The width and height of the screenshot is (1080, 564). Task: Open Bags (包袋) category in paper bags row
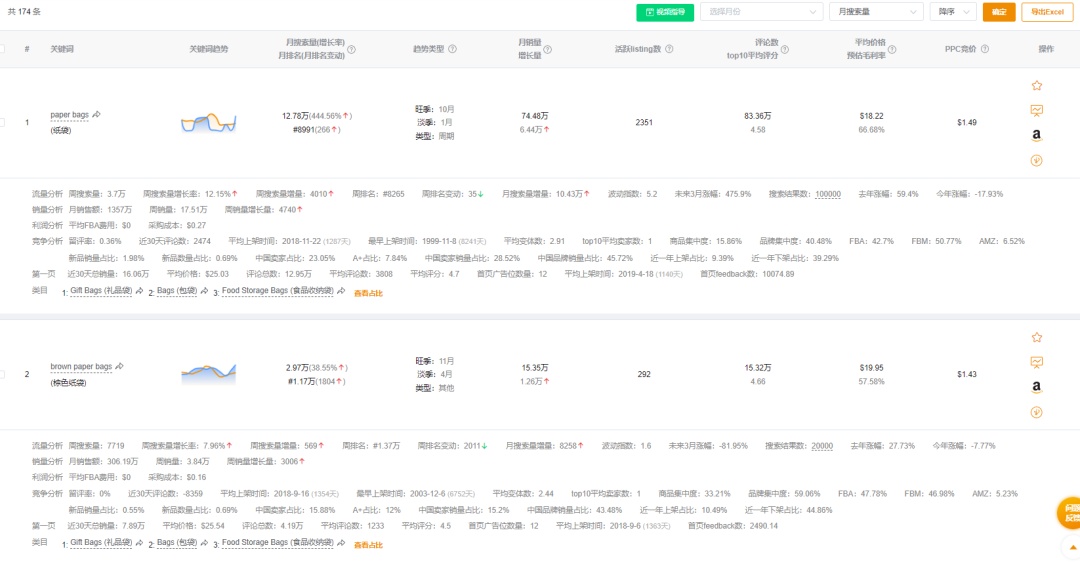[177, 291]
